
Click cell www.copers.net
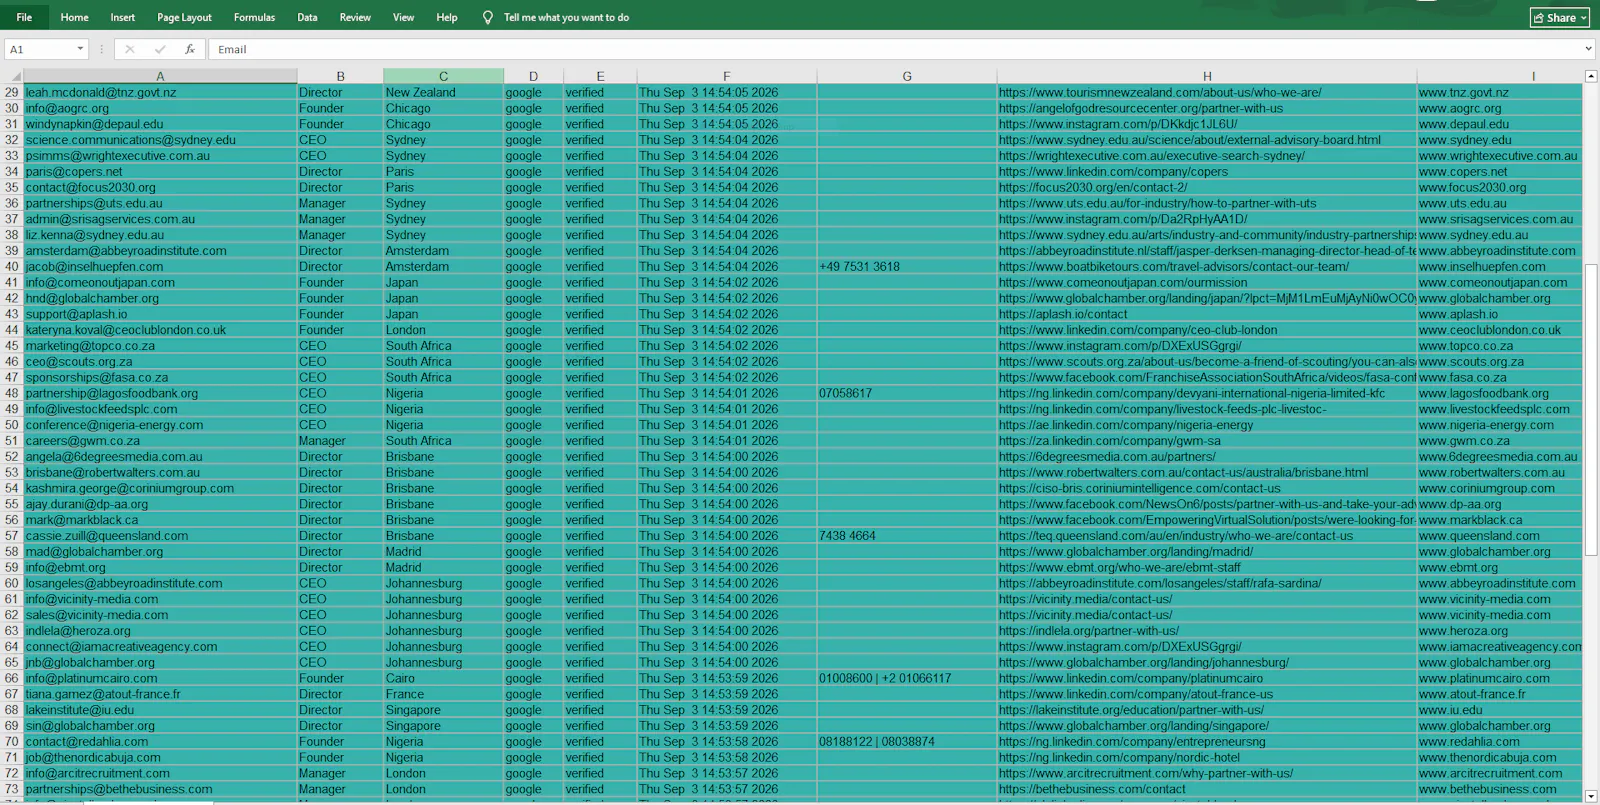coord(1499,171)
